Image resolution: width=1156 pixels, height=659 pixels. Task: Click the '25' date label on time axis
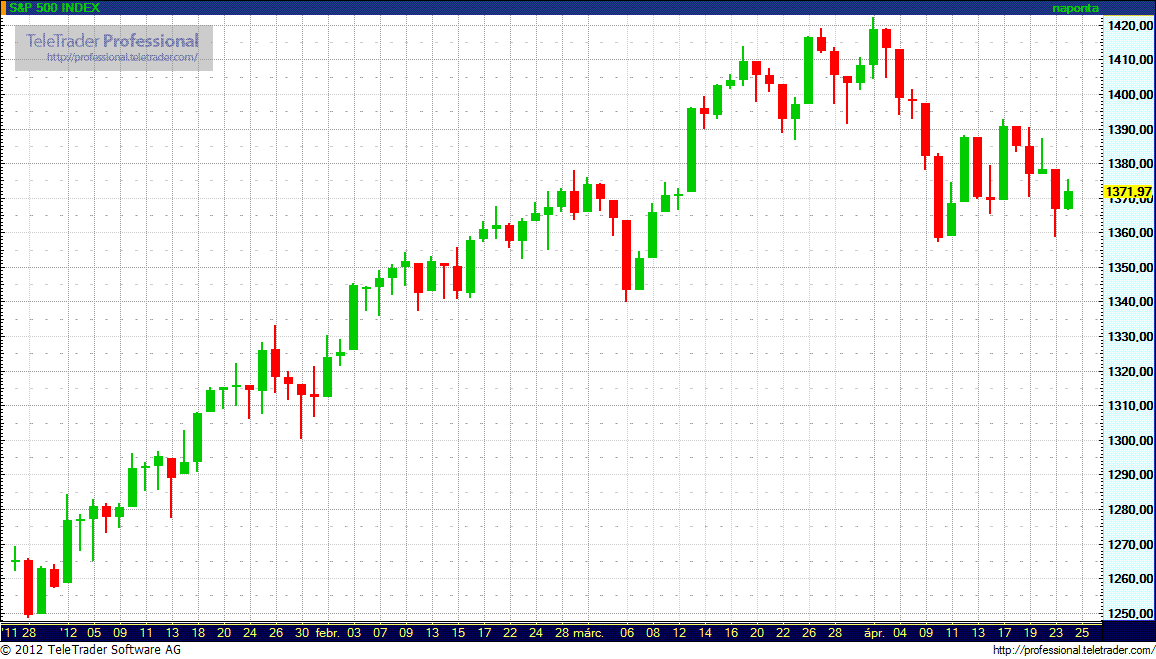1082,632
